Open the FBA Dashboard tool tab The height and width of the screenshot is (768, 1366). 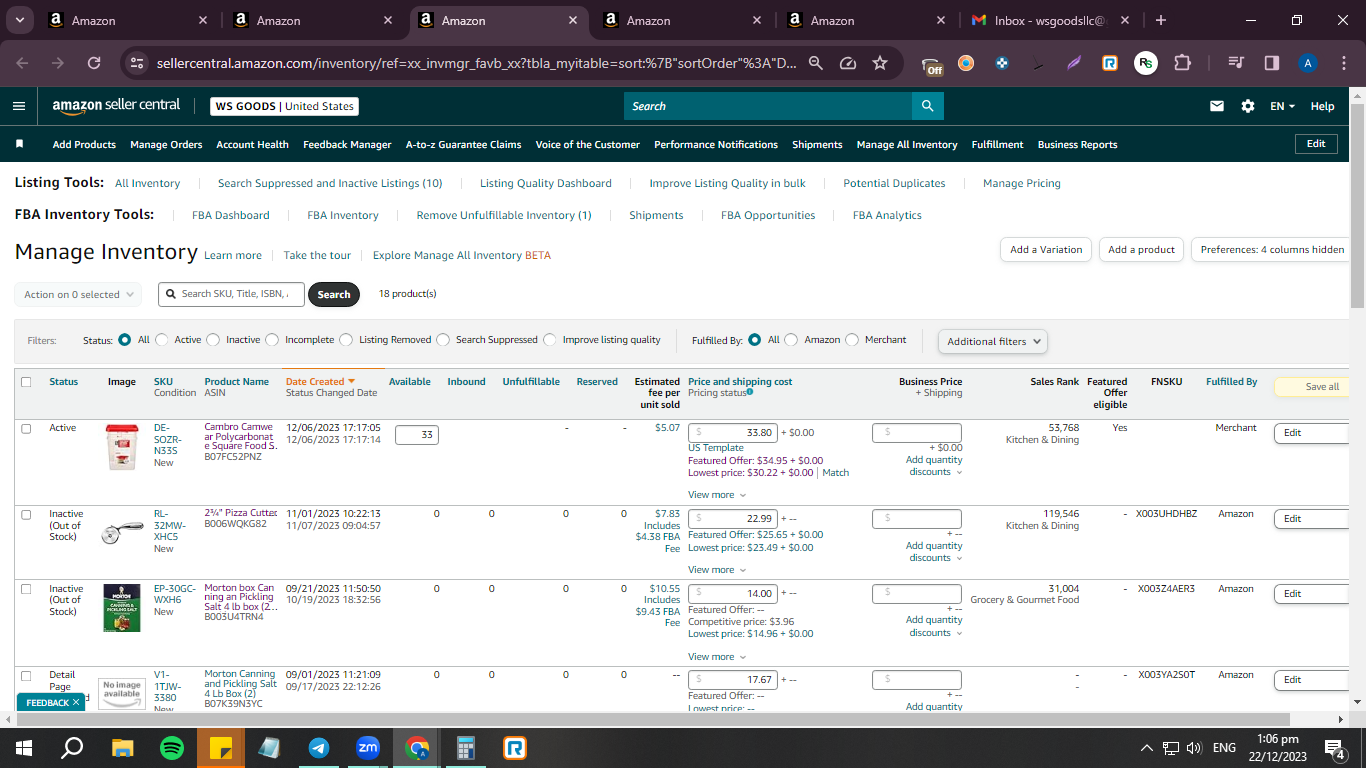pos(231,215)
